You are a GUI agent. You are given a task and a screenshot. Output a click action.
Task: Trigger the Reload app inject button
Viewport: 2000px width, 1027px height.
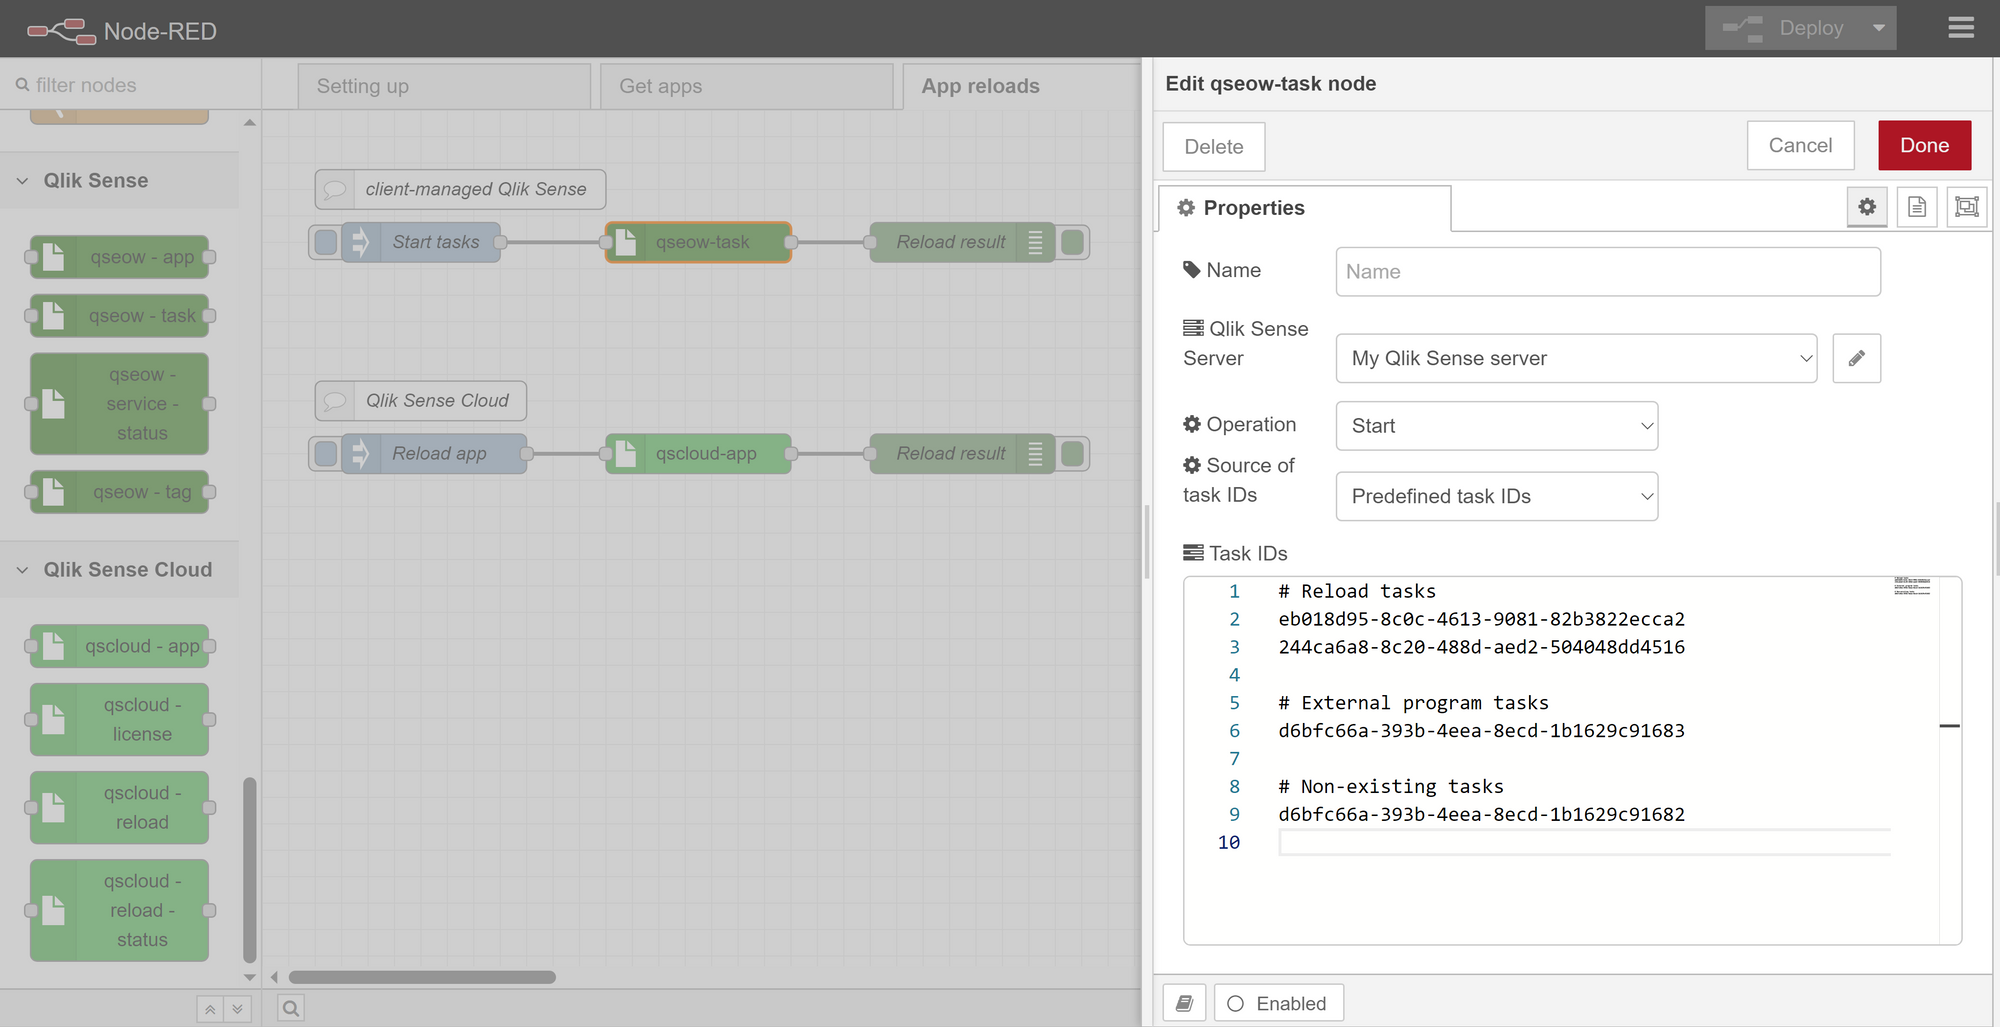(326, 454)
